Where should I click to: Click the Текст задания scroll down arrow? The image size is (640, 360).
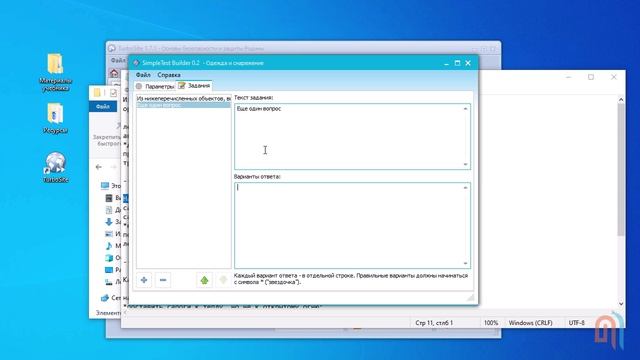click(465, 164)
